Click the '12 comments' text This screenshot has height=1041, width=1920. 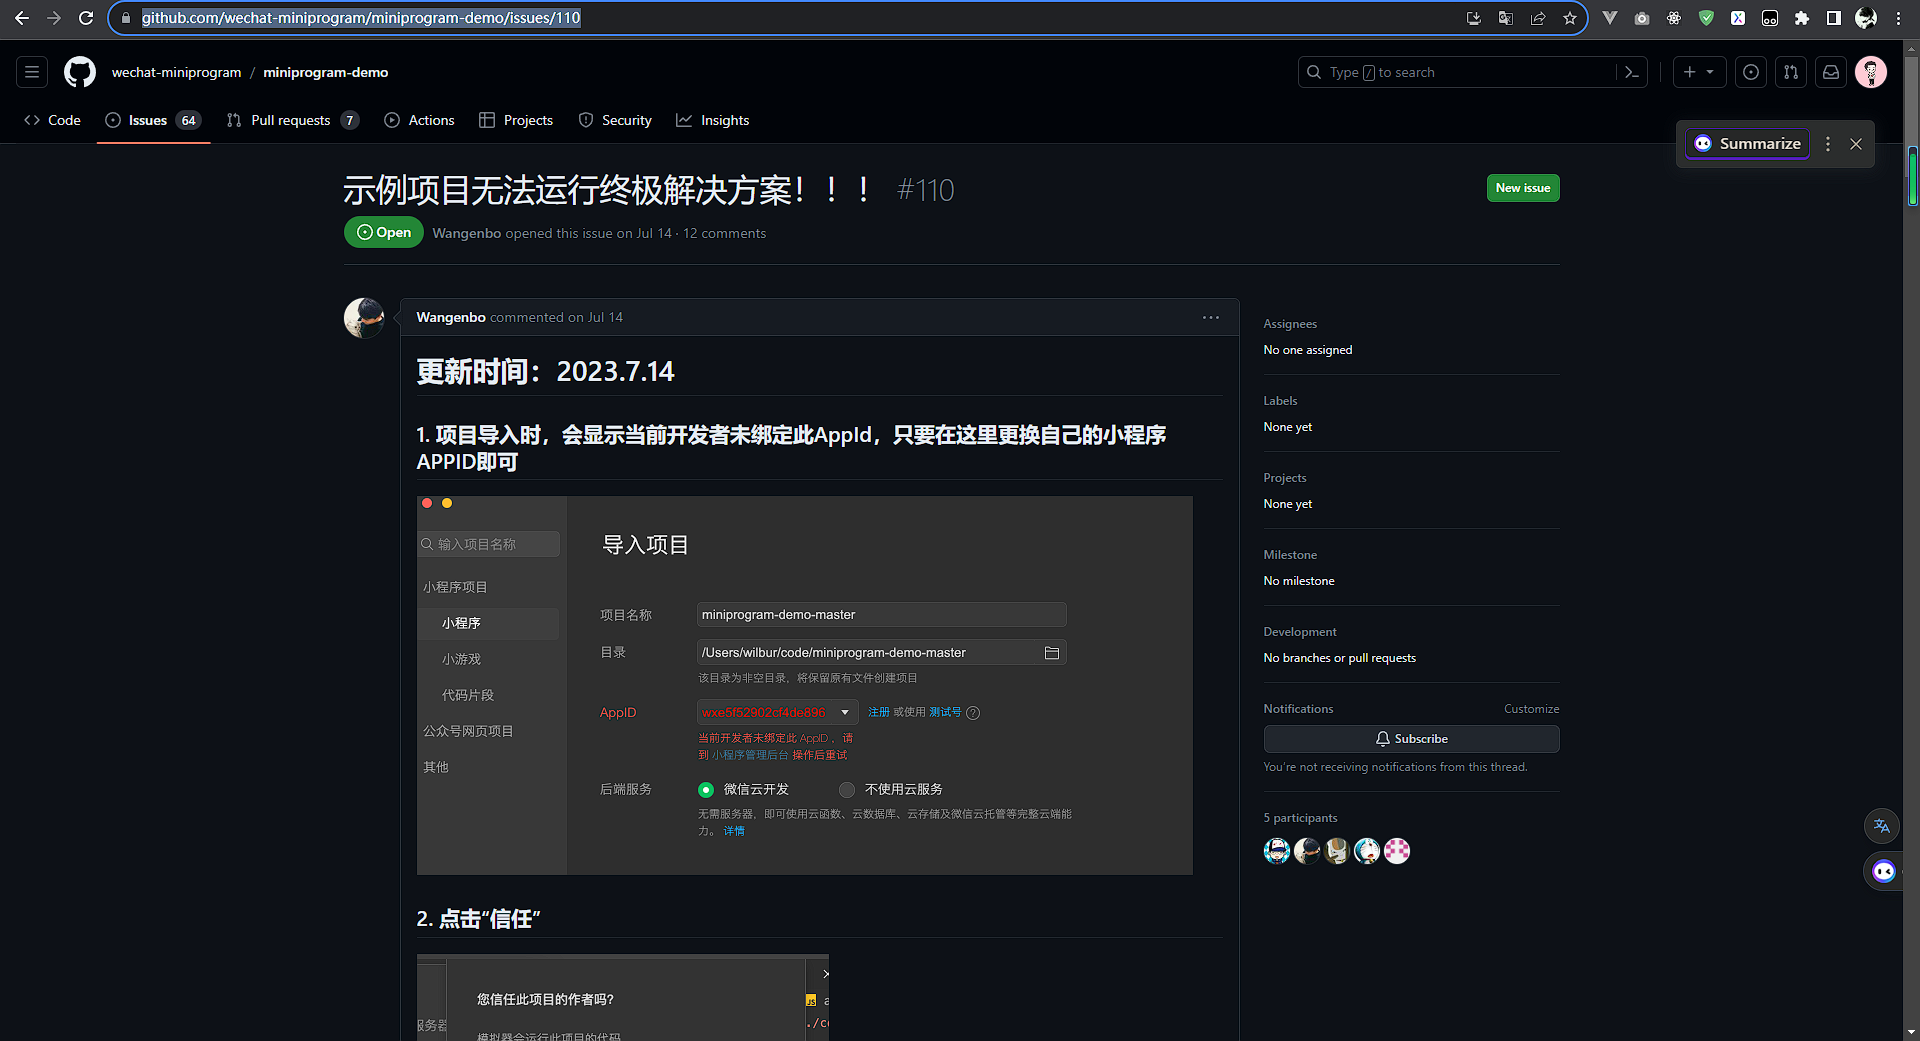(724, 233)
